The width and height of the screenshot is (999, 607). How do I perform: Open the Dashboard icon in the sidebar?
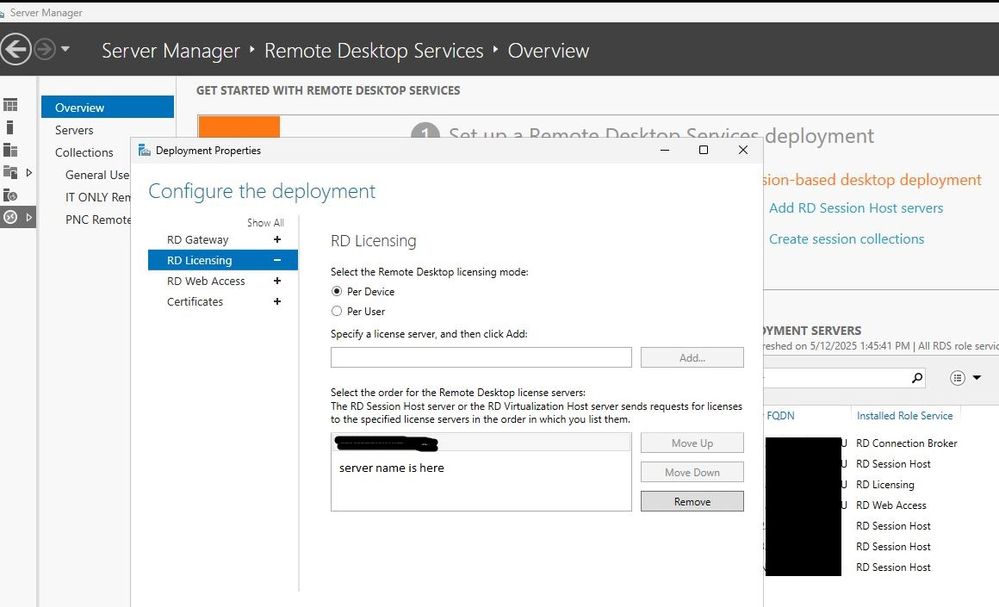pyautogui.click(x=10, y=104)
